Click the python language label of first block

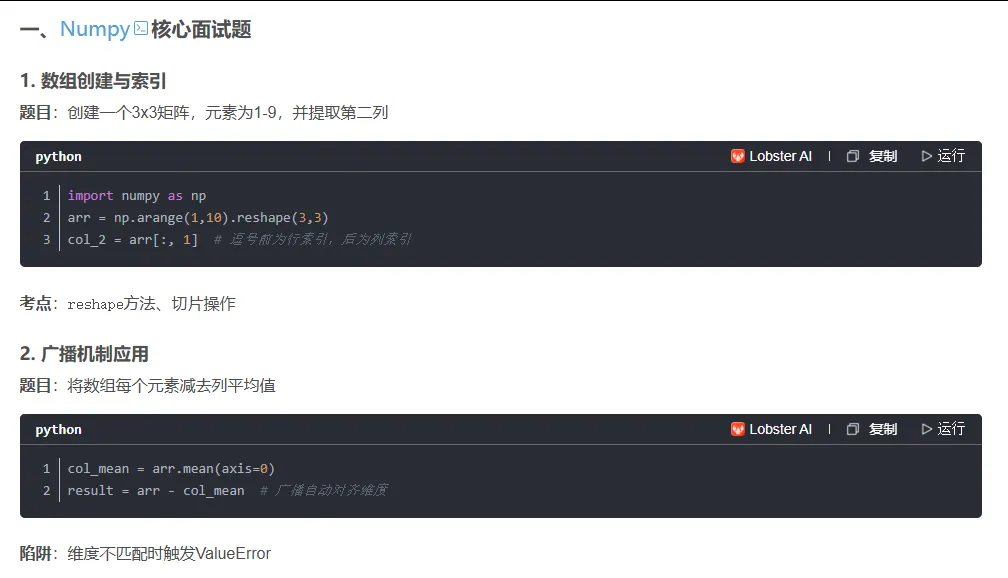pos(58,157)
